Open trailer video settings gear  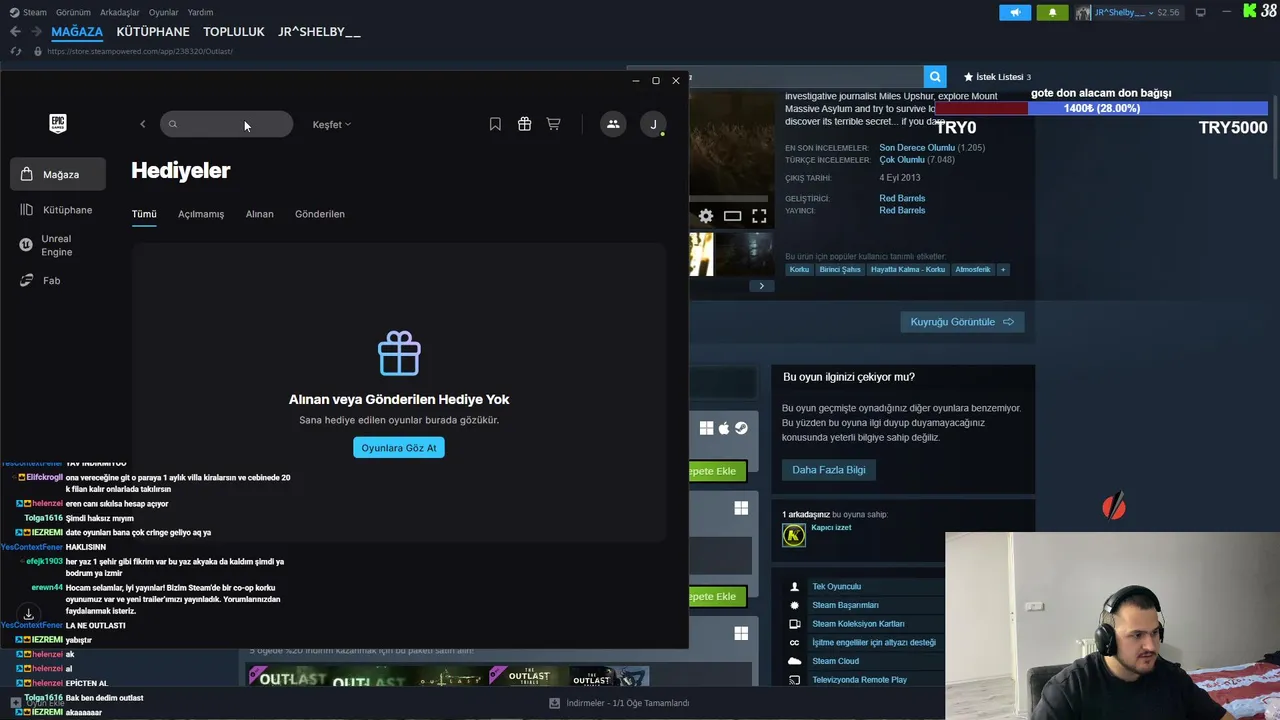coord(706,216)
